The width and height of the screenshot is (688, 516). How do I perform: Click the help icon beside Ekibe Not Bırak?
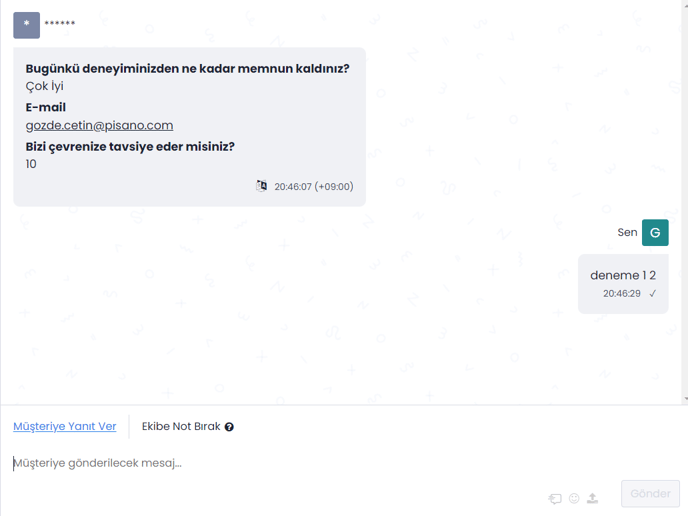coord(229,426)
